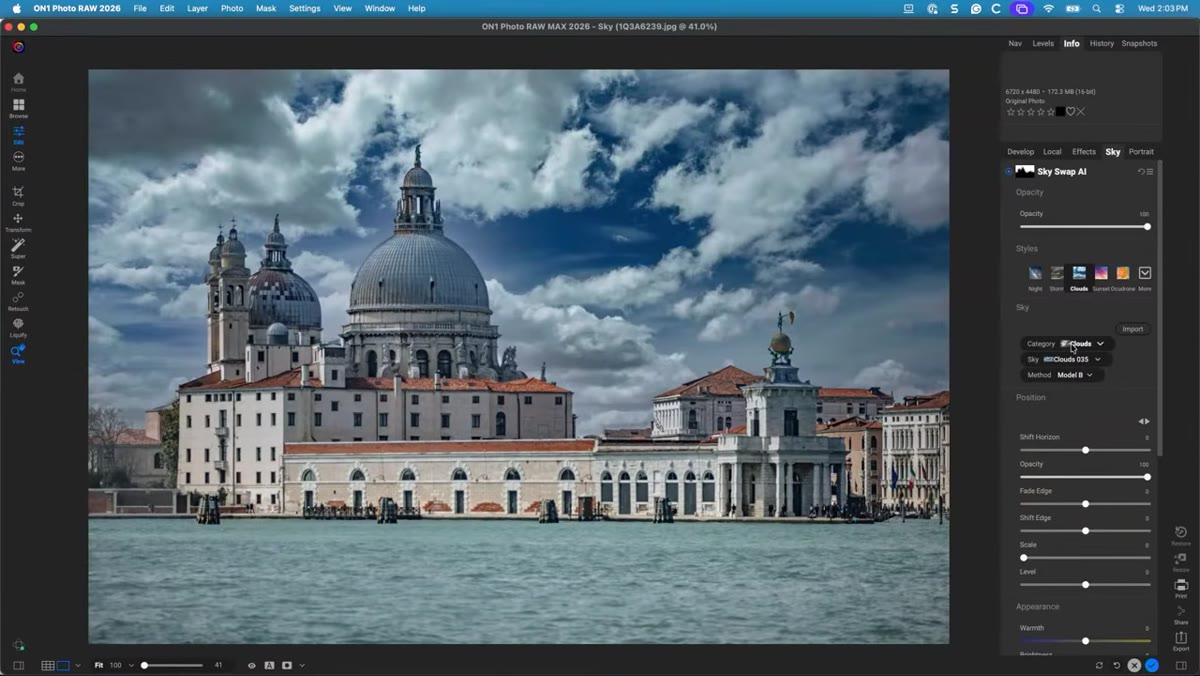Screen dimensions: 1200x676
Task: Switch to the Levels tab
Action: click(x=1043, y=44)
